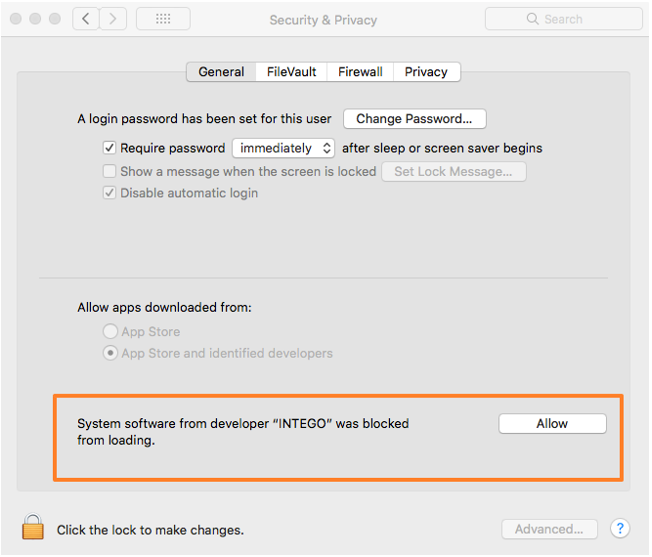Screen dimensions: 652x557
Task: Enable Show a message when screen is locked
Action: [109, 171]
